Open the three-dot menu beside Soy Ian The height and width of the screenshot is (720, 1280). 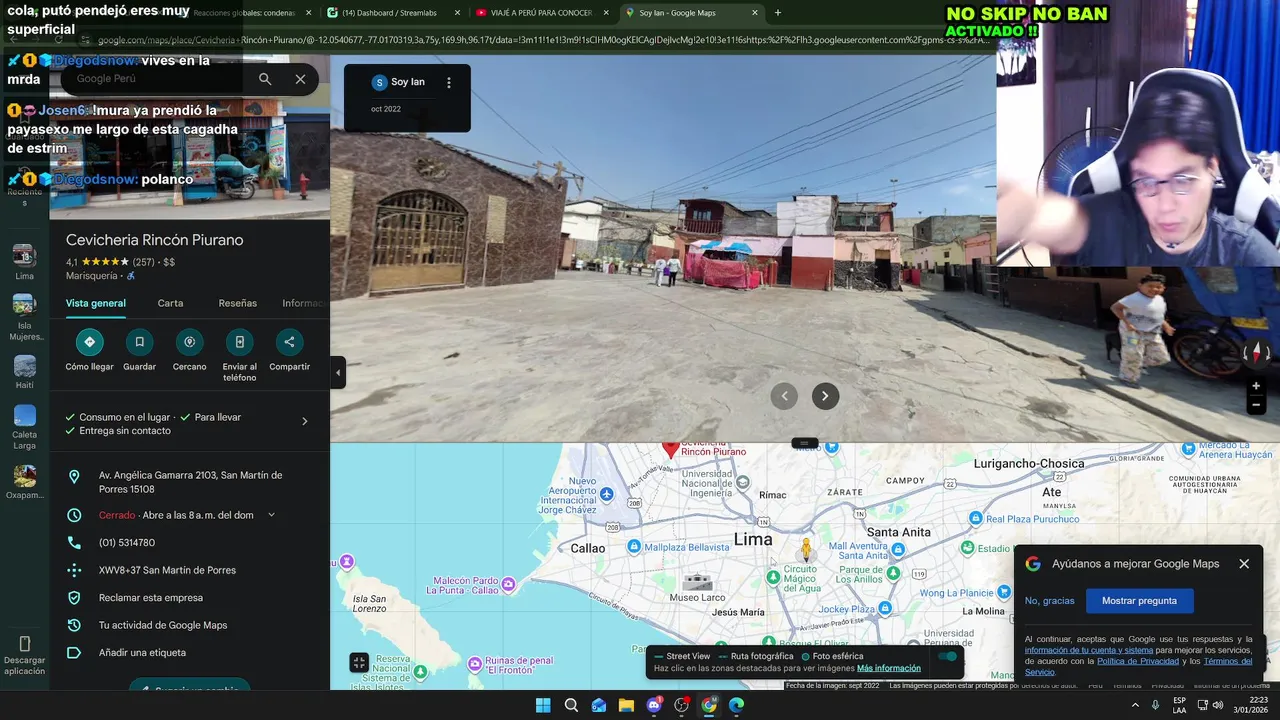click(449, 83)
